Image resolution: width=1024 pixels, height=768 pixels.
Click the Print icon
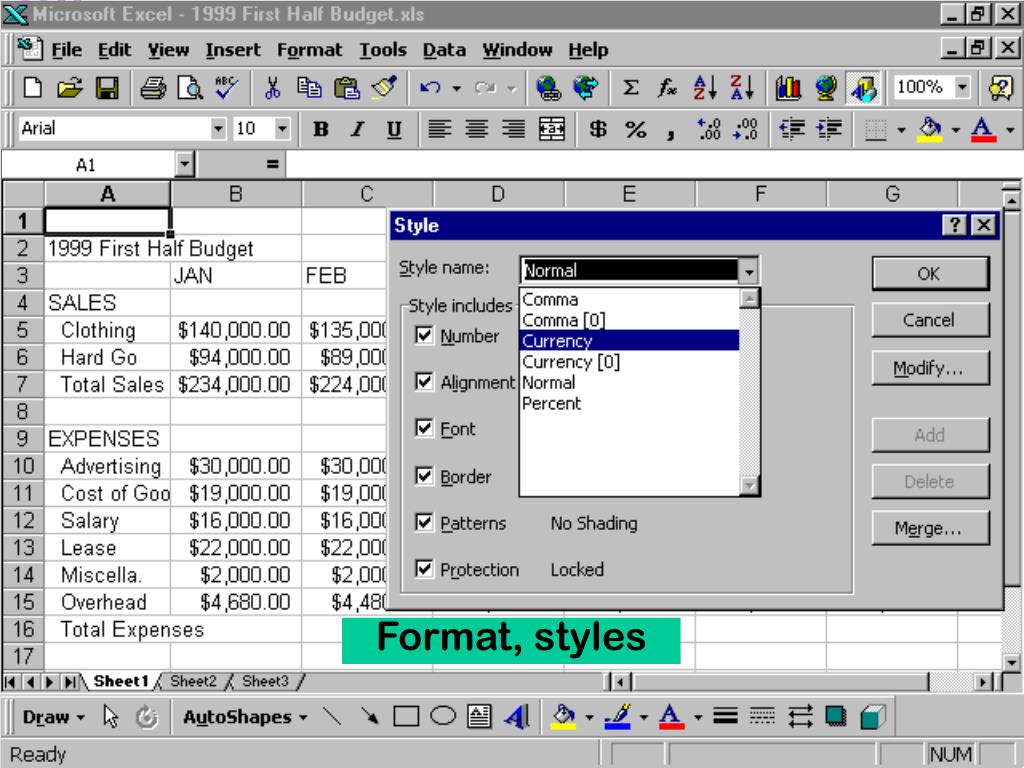(x=153, y=88)
